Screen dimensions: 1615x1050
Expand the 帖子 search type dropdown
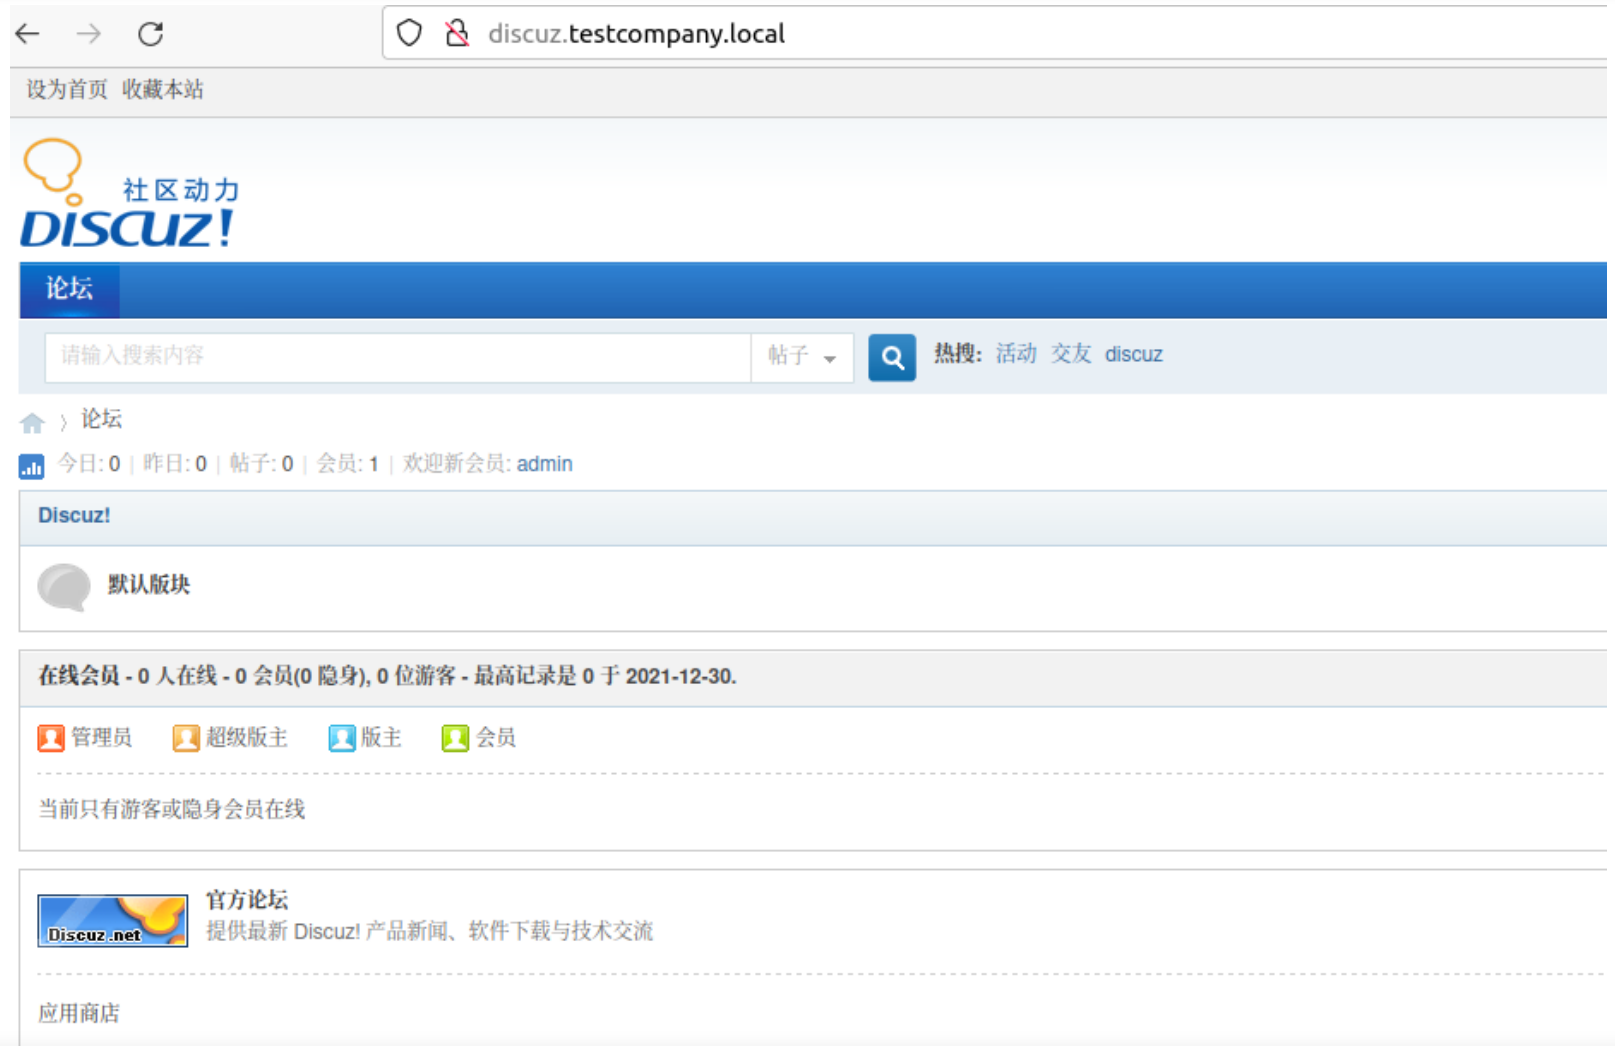(802, 357)
